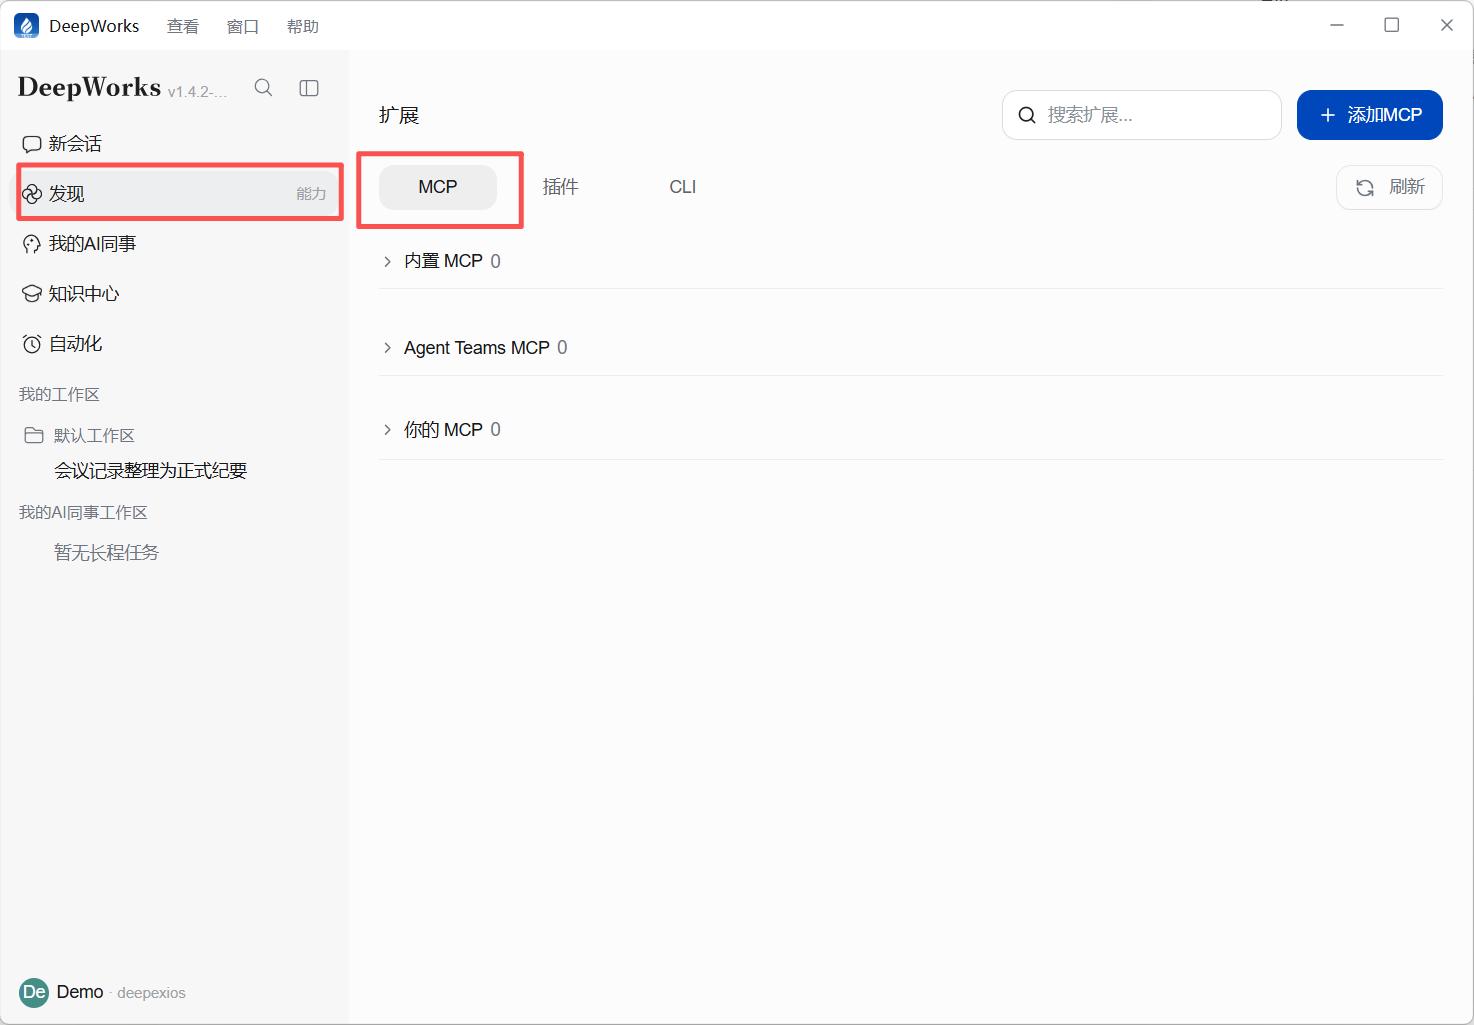This screenshot has height=1025, width=1474.
Task: Click the 能力 label in 发现 row
Action: coord(311,194)
